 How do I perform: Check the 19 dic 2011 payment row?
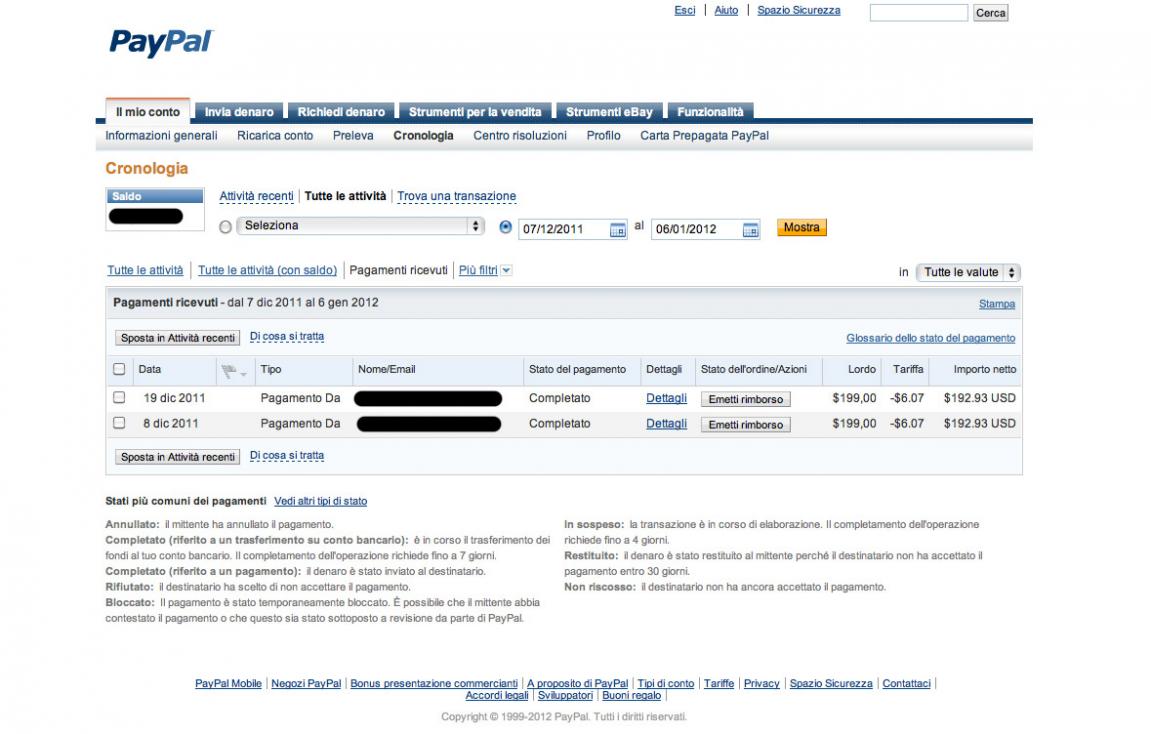pos(119,397)
